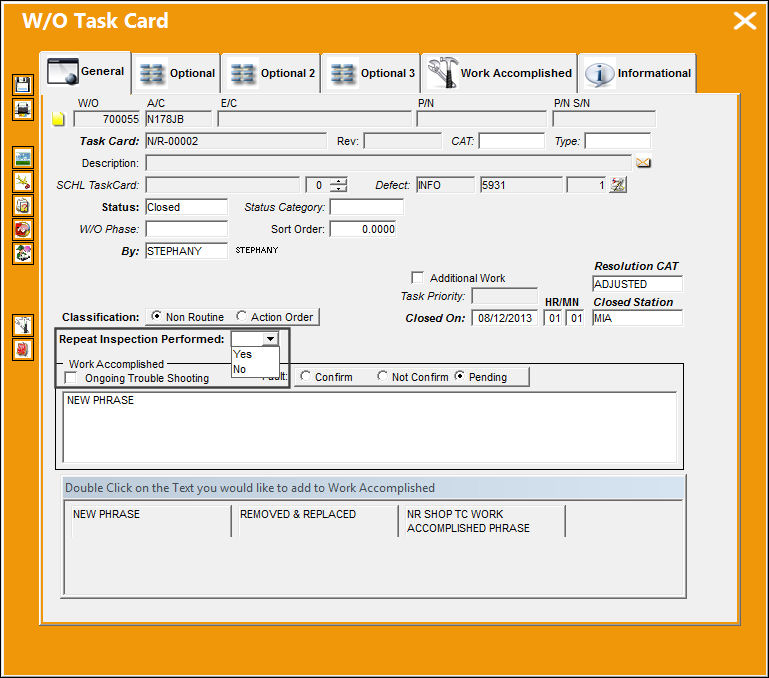Viewport: 769px width, 678px height.
Task: Select Action Order classification
Action: coord(241,316)
